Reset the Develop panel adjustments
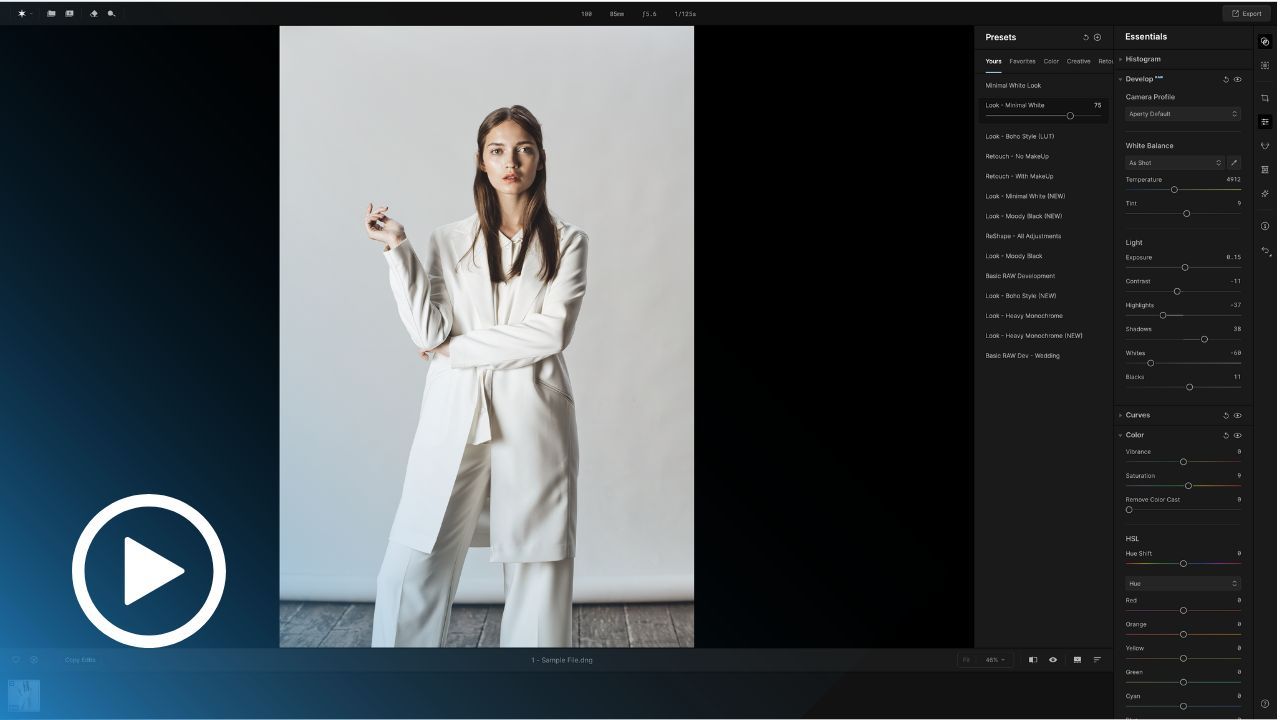 (x=1226, y=79)
